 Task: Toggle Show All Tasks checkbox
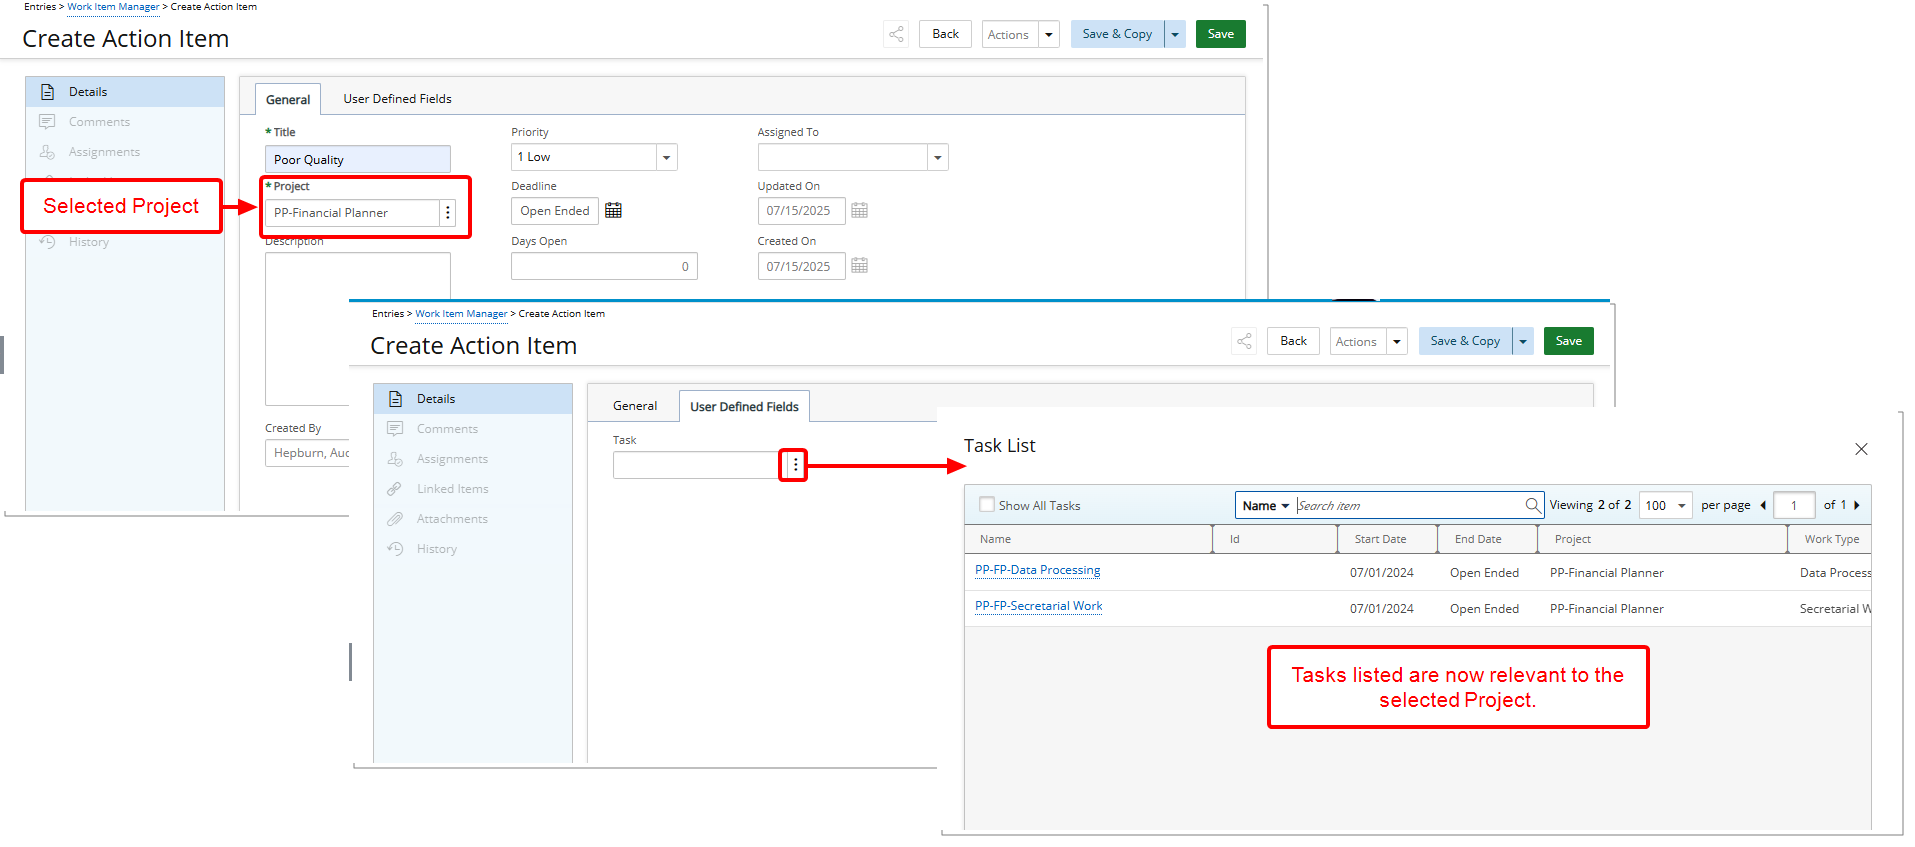coord(987,505)
